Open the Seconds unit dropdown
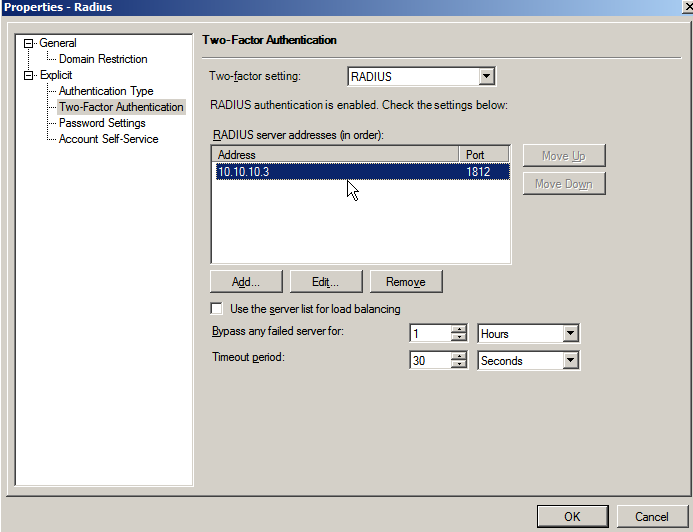The width and height of the screenshot is (693, 532). (570, 361)
